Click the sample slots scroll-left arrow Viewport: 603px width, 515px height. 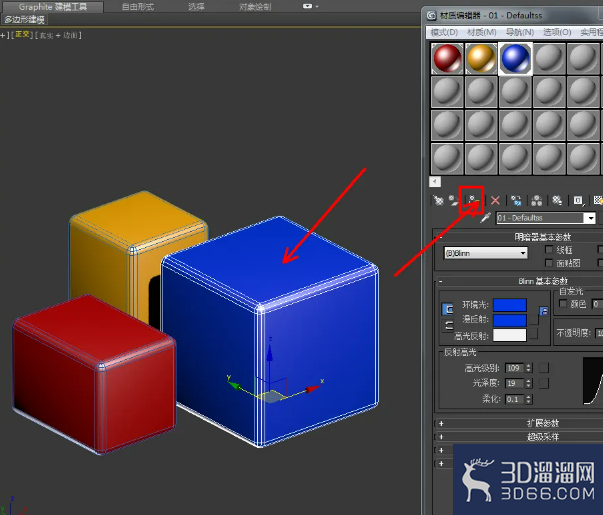click(435, 182)
